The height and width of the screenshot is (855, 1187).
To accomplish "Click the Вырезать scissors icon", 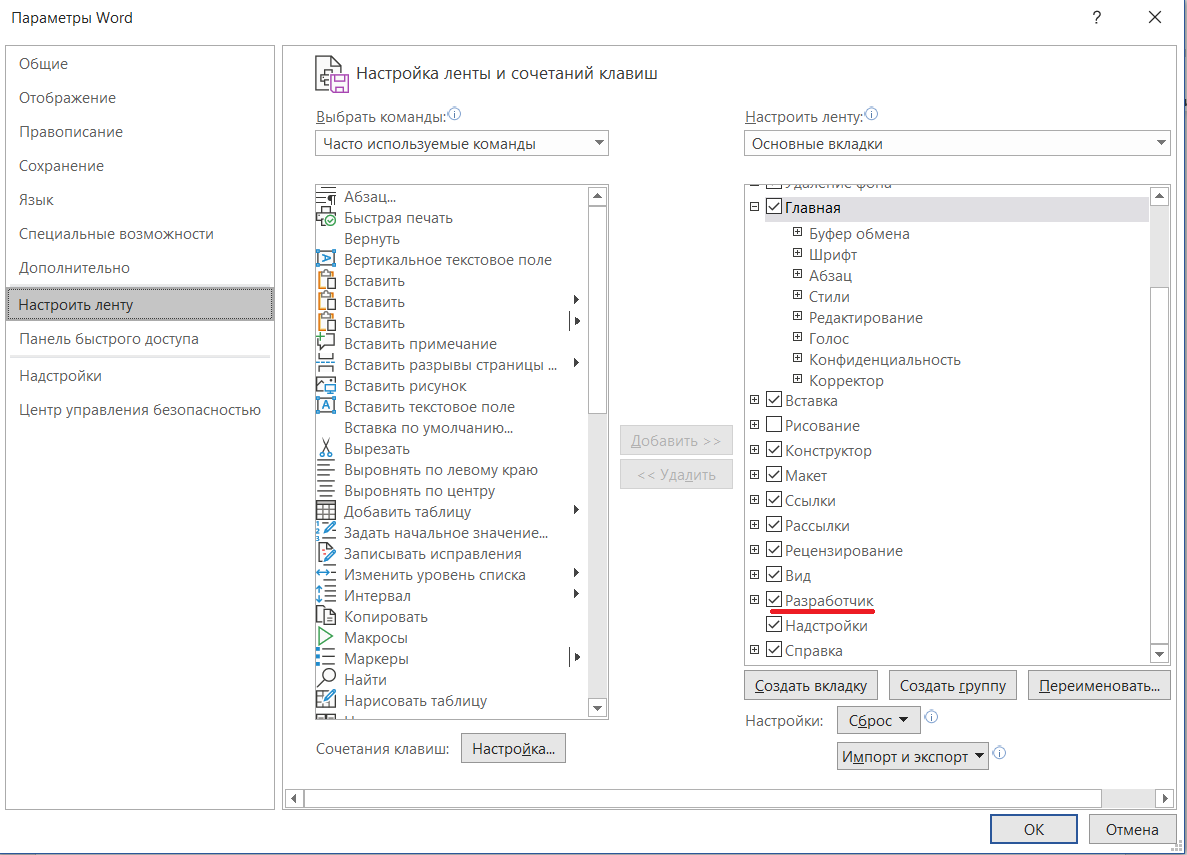I will 326,448.
